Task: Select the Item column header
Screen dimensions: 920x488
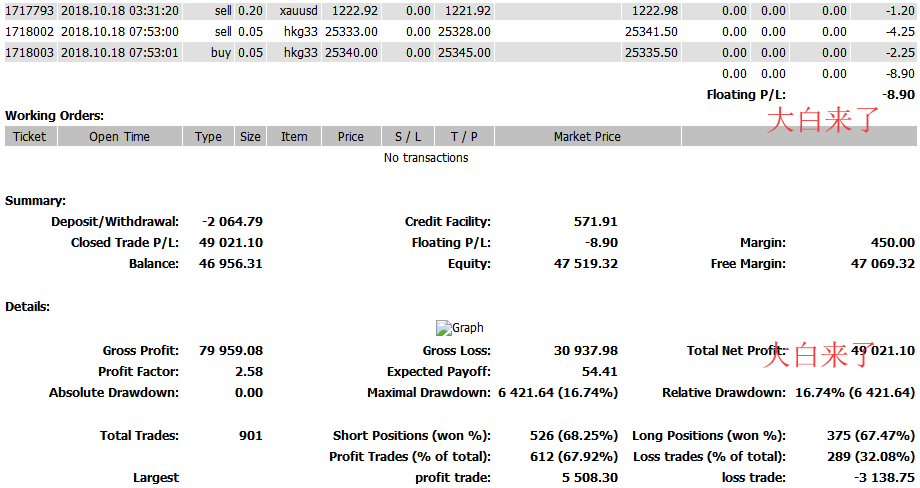Action: 294,137
